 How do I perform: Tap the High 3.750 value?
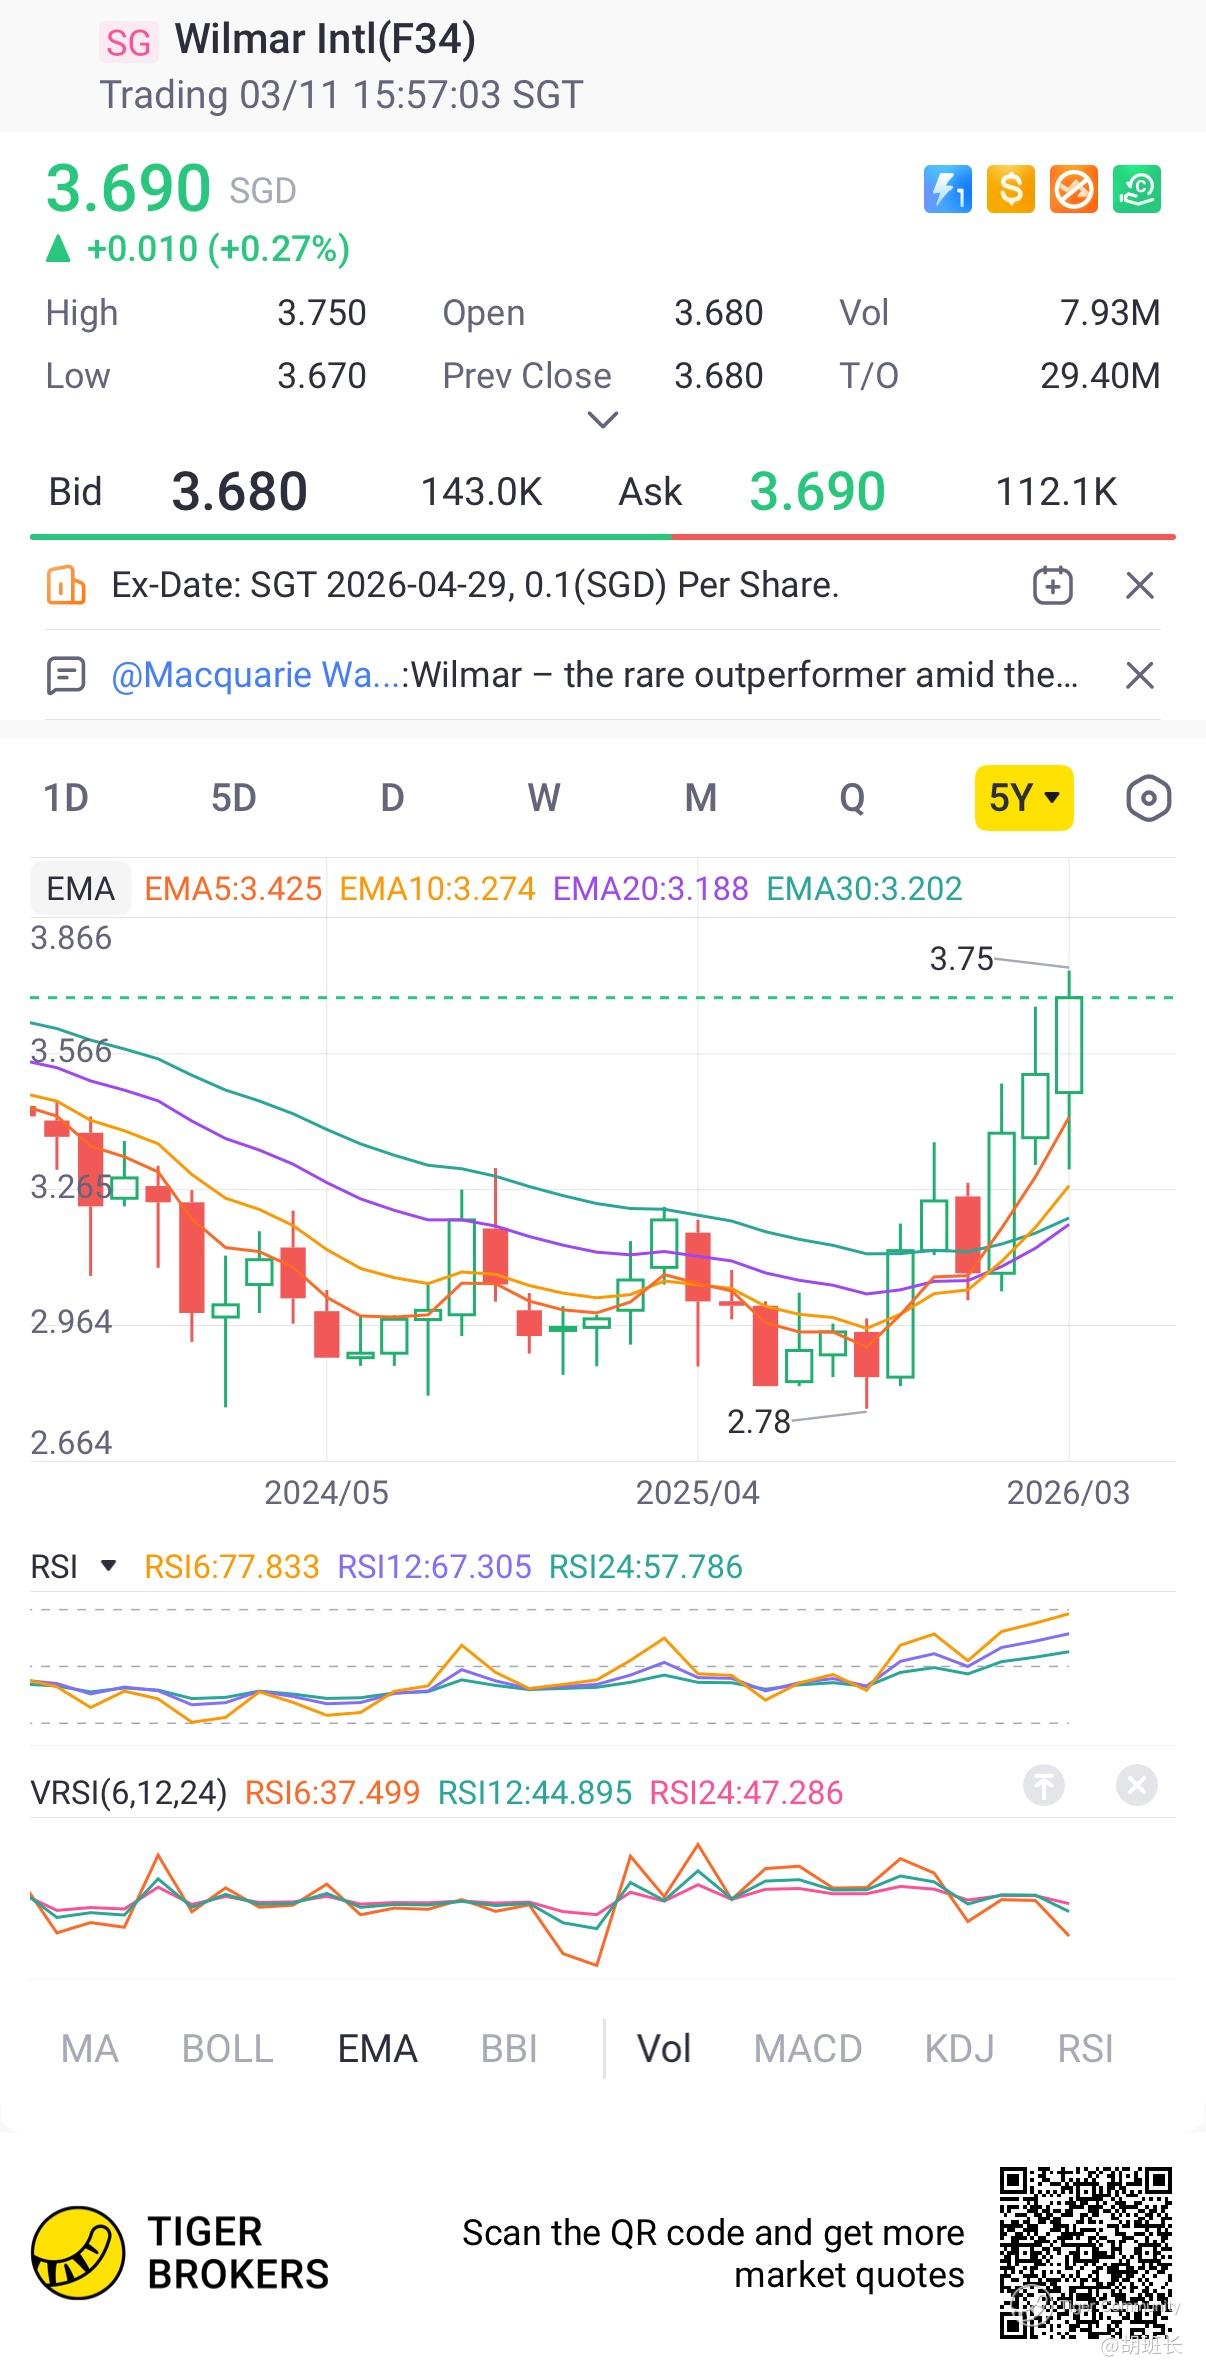click(321, 313)
